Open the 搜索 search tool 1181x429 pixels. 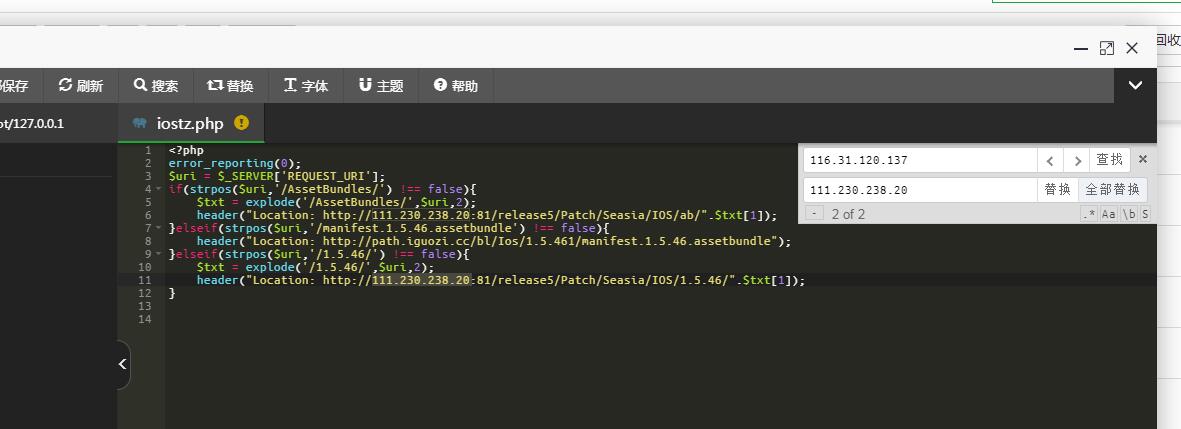click(x=156, y=86)
